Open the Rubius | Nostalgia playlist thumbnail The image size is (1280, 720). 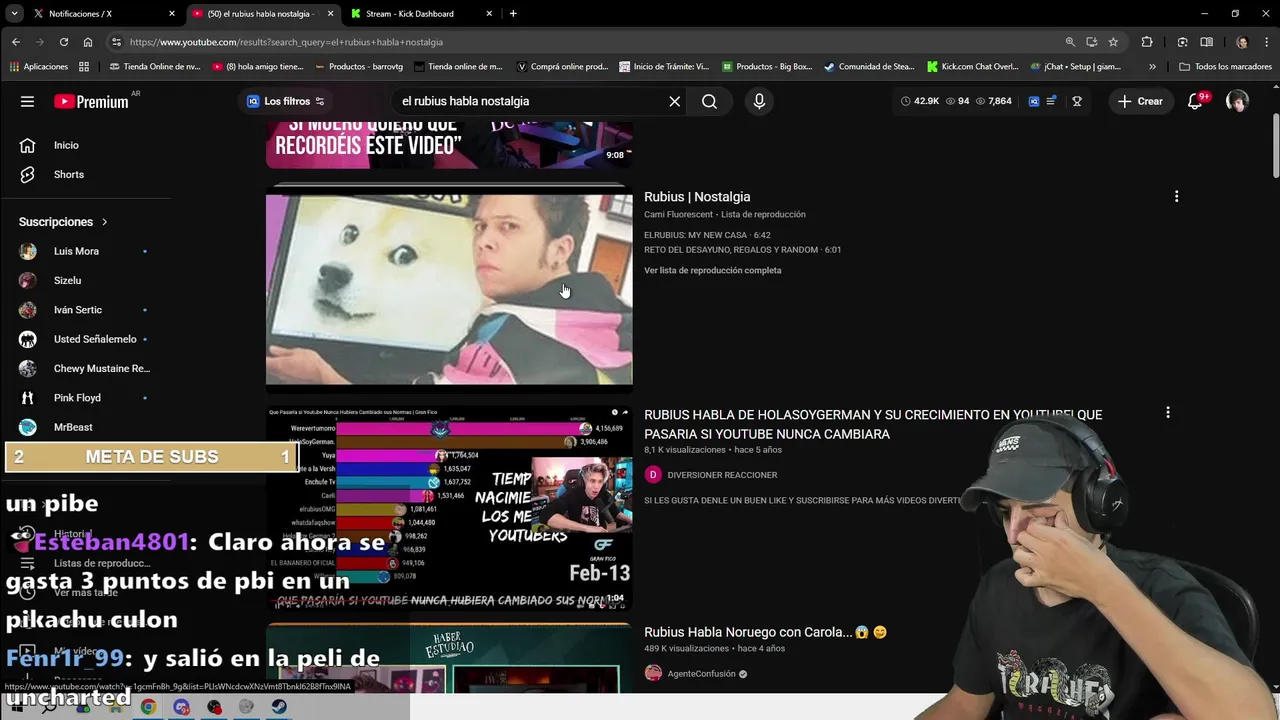[449, 289]
